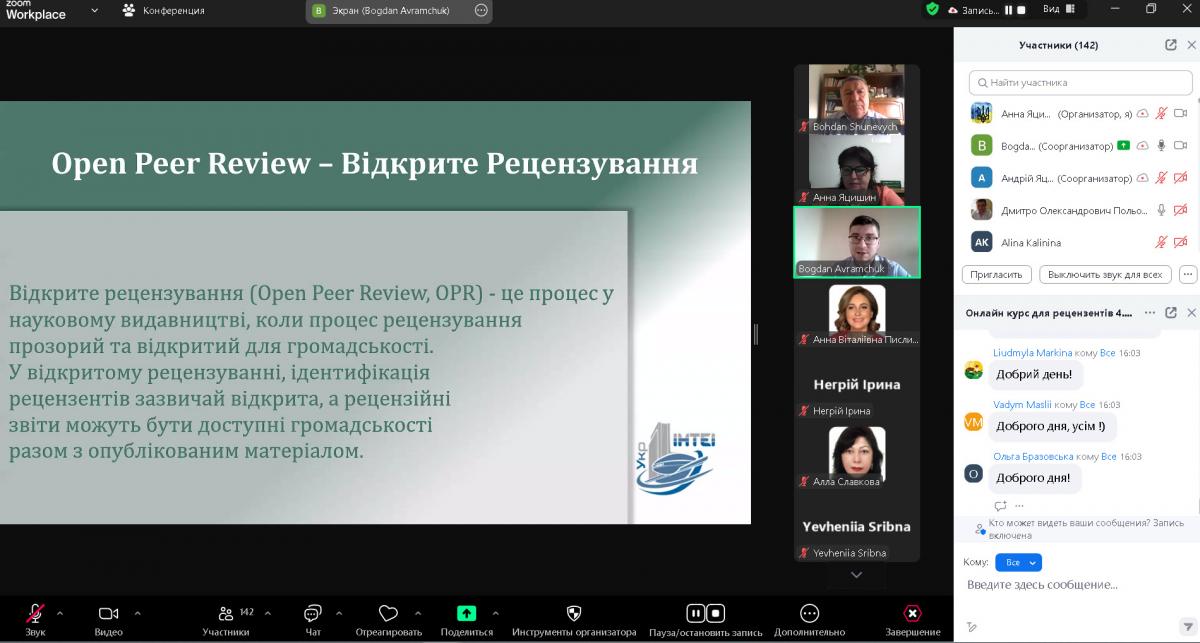Stop the recording in the bottom toolbar
1200x643 pixels.
point(715,613)
